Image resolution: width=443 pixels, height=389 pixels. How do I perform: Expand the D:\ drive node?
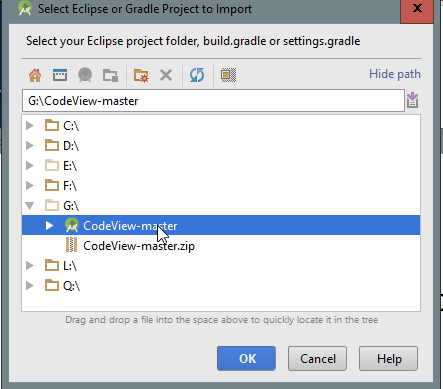30,146
